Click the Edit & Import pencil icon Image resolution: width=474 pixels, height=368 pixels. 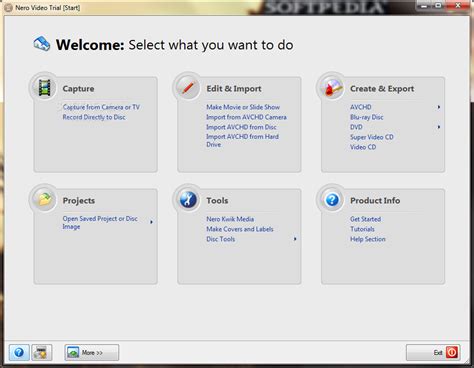[188, 88]
